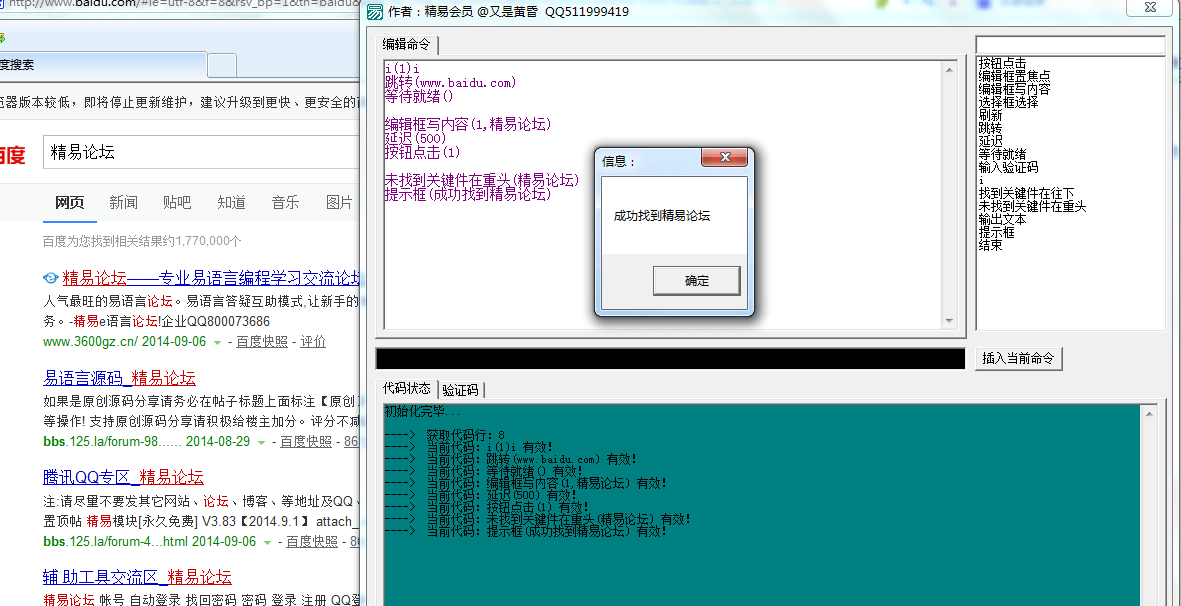Click the 插入当前命令 button

tap(1018, 358)
